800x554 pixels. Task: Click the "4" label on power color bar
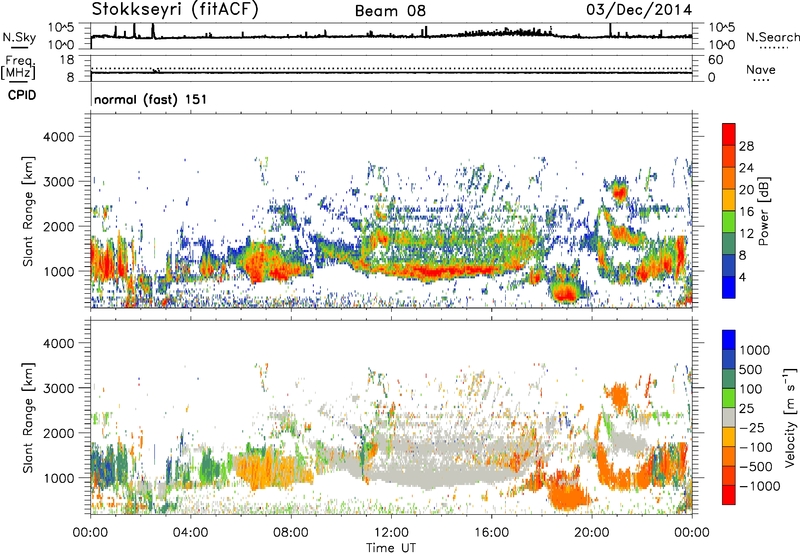click(742, 278)
